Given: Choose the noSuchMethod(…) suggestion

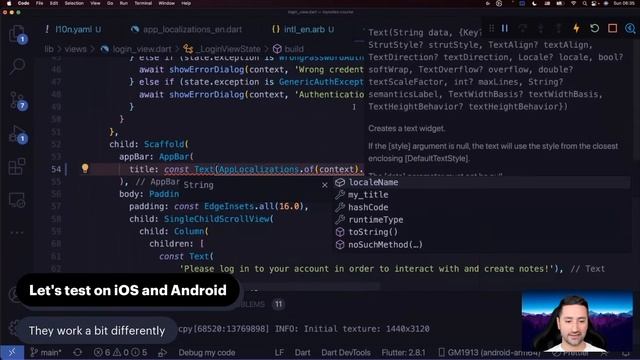Looking at the screenshot, I should pyautogui.click(x=482, y=244).
